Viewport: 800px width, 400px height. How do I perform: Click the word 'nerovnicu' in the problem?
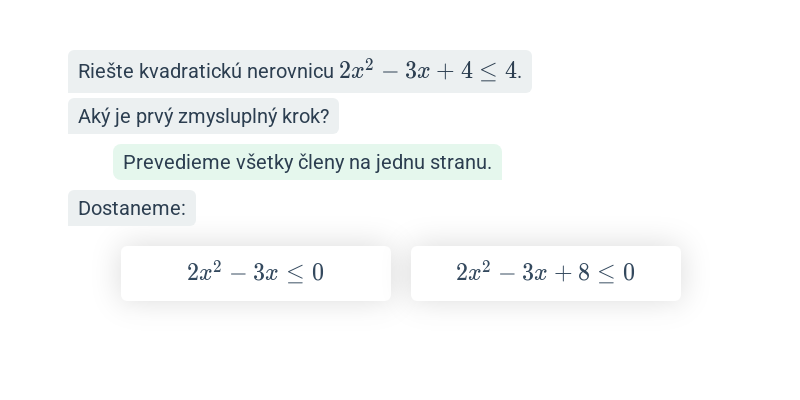[290, 72]
